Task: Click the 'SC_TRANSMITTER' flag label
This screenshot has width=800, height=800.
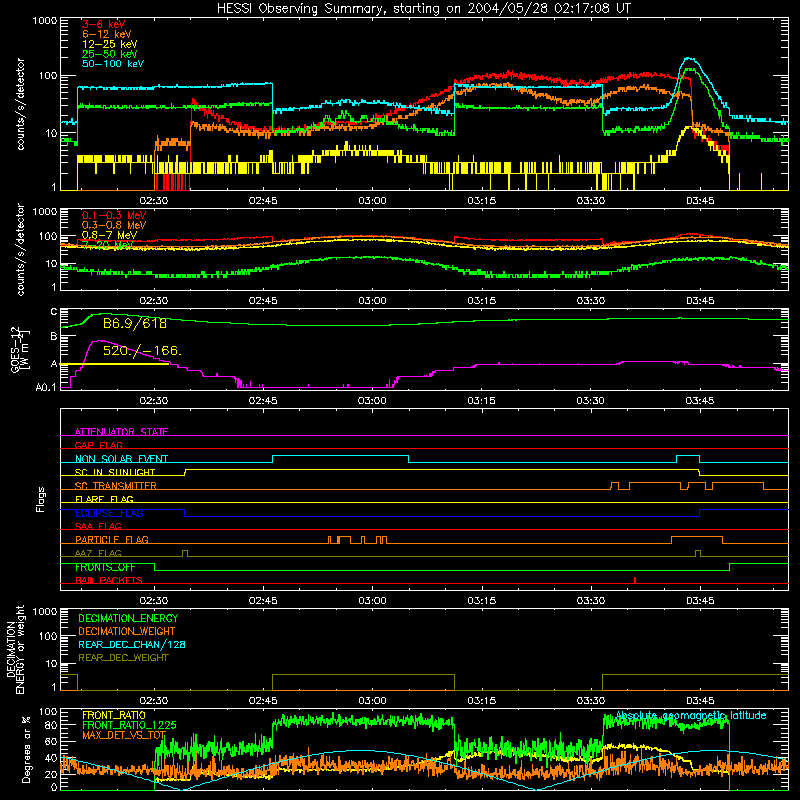Action: point(116,486)
